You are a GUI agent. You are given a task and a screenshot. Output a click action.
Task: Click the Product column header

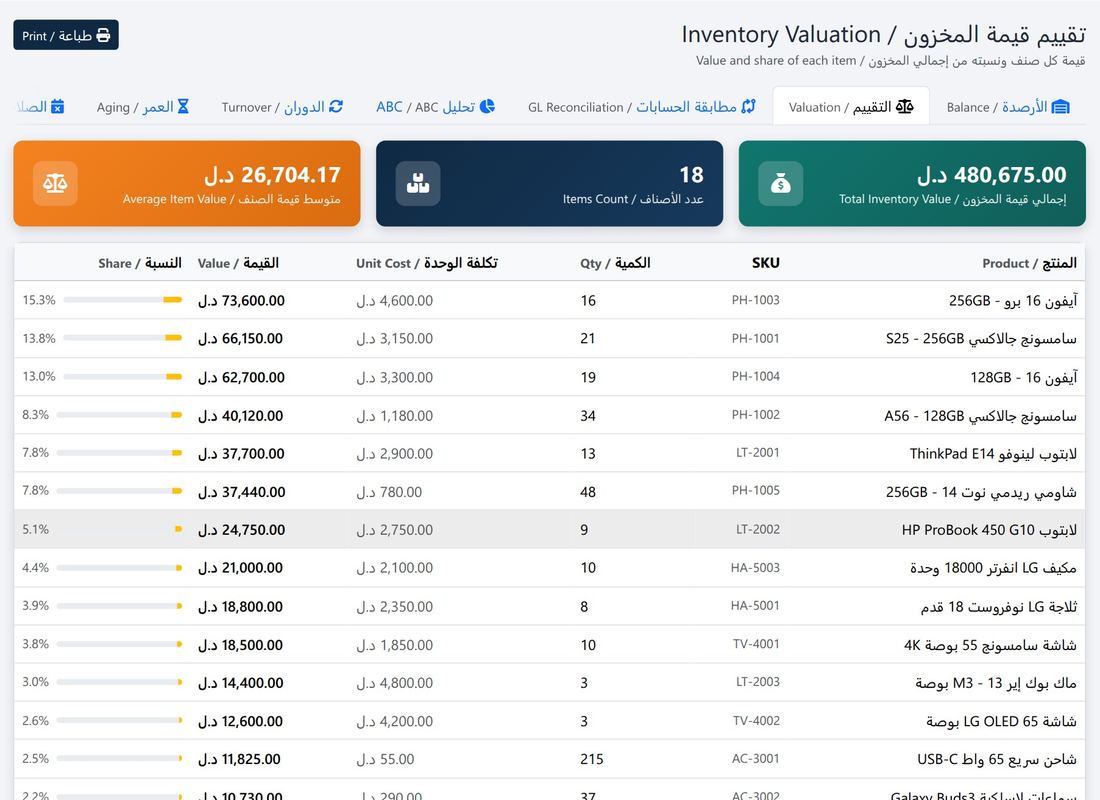[x=1029, y=263]
